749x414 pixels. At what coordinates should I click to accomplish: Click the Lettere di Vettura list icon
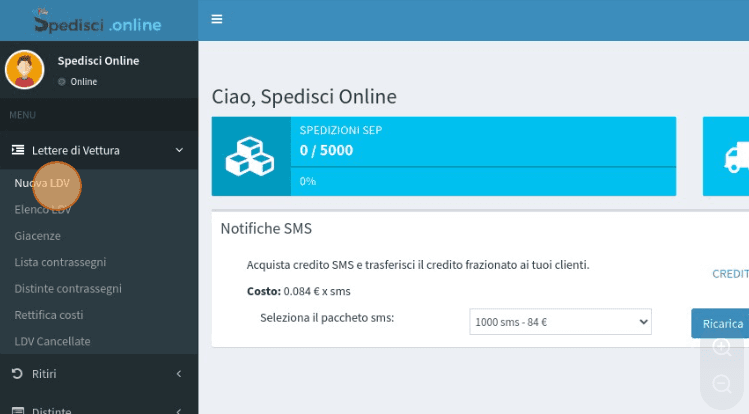point(18,150)
